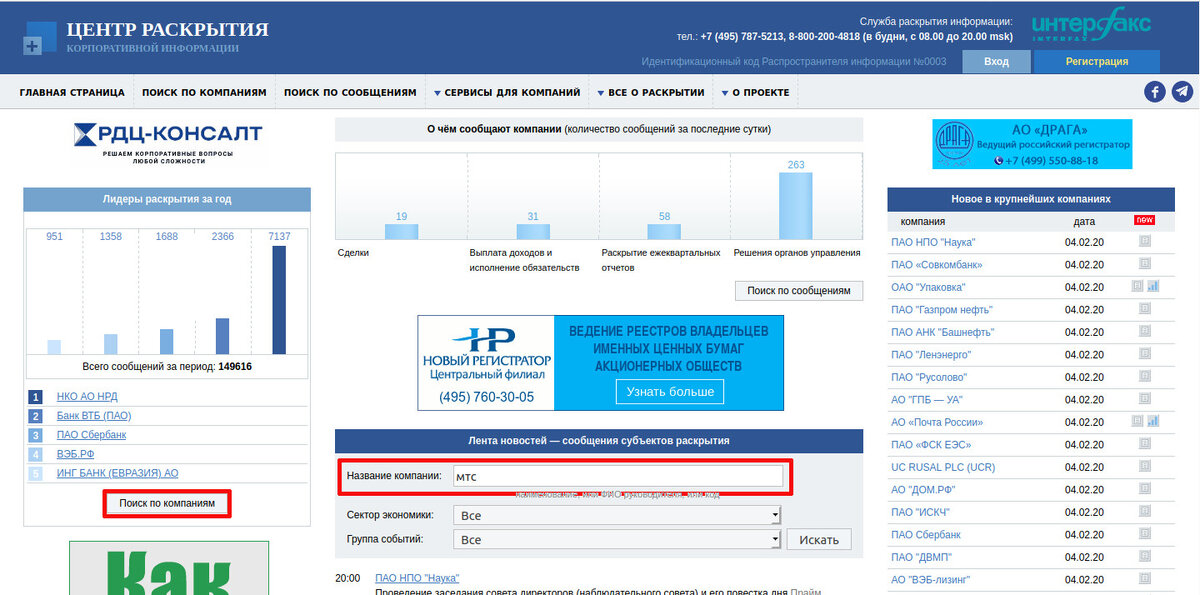Open the ИНГ БАНК (ЕВРАЗИЯ) АО link
This screenshot has width=1200, height=595.
[118, 473]
